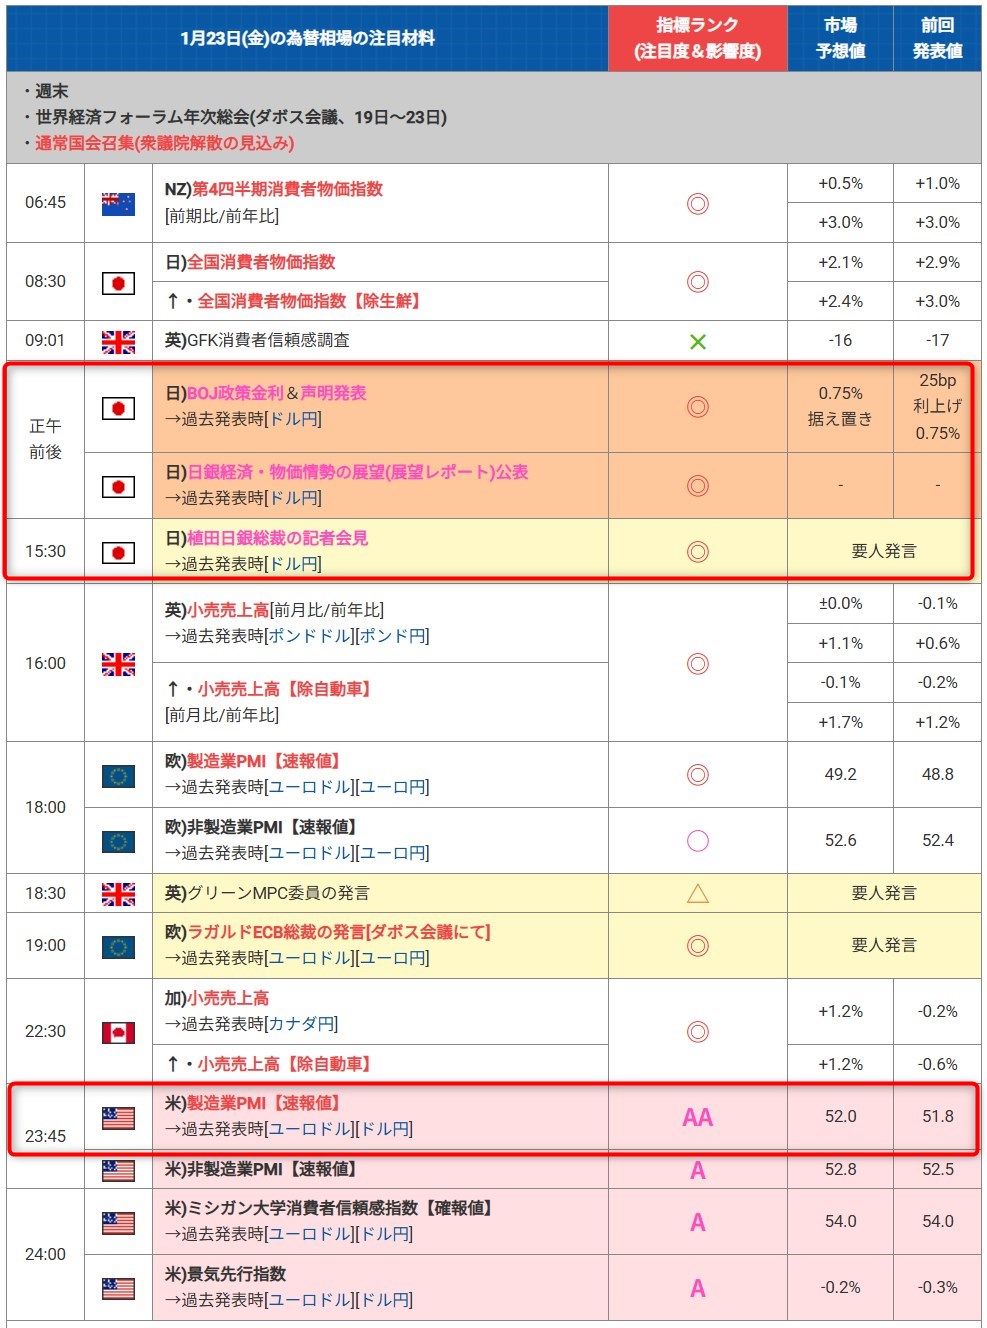This screenshot has height=1328, width=987.
Task: Click the Canada flag in the 22:30 row
Action: click(x=118, y=1032)
